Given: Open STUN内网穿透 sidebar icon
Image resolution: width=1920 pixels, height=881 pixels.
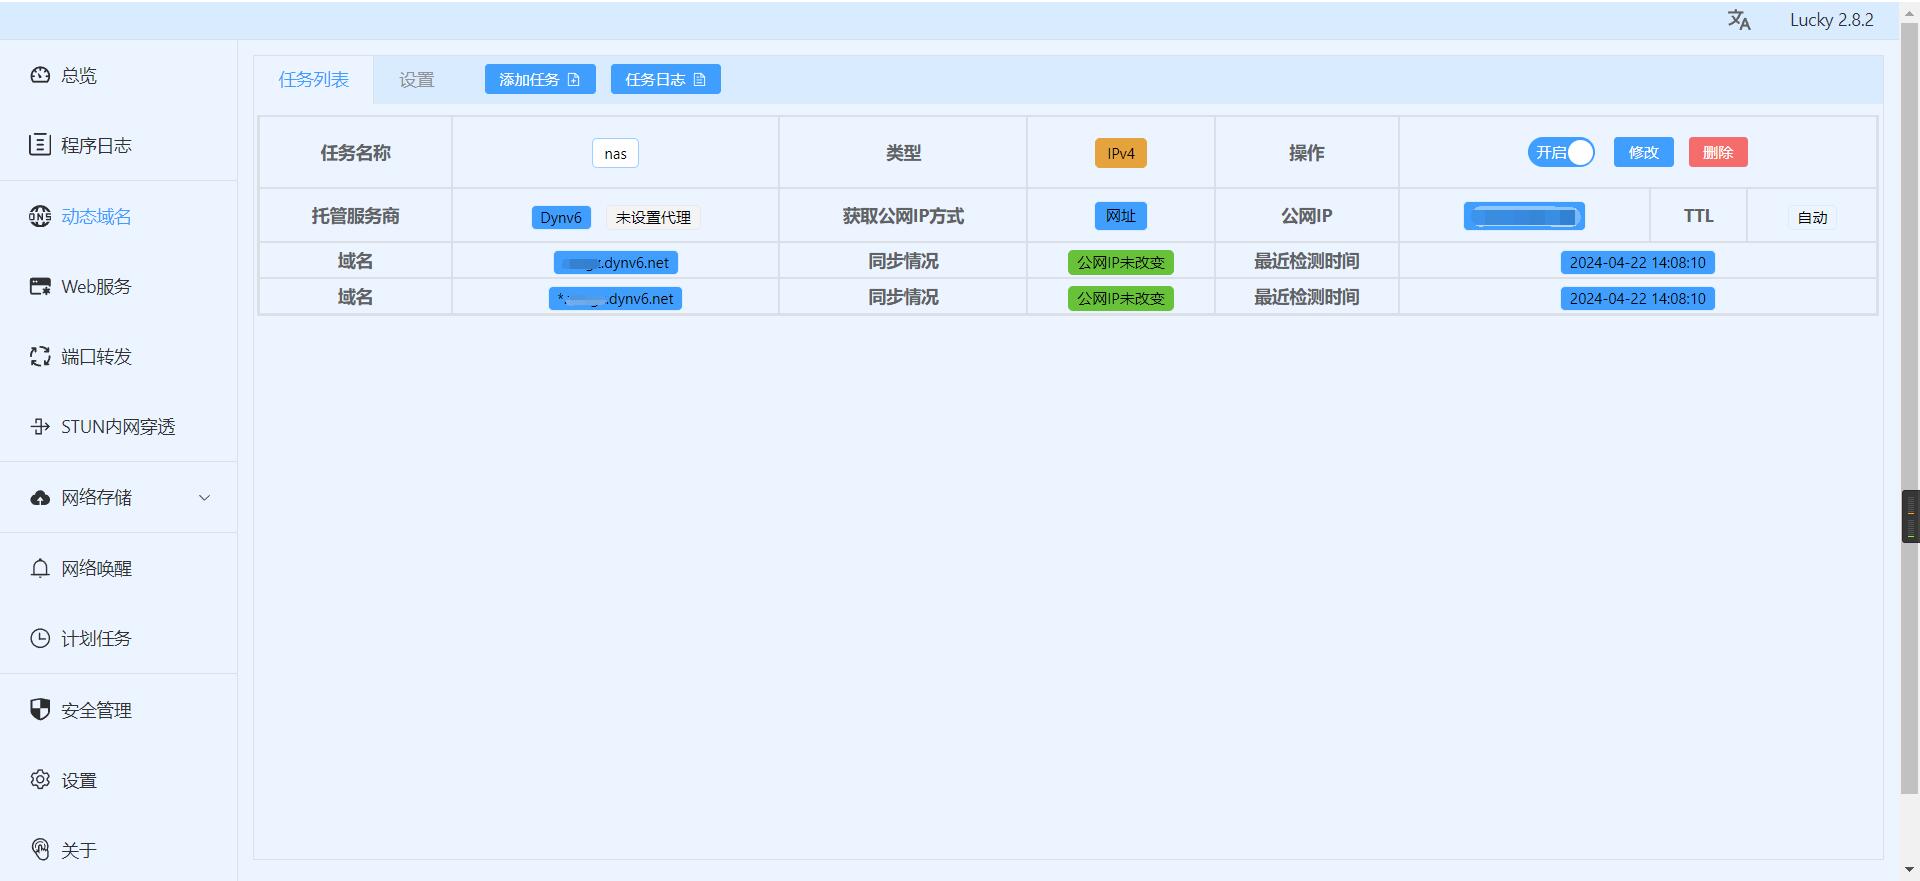Looking at the screenshot, I should point(40,427).
